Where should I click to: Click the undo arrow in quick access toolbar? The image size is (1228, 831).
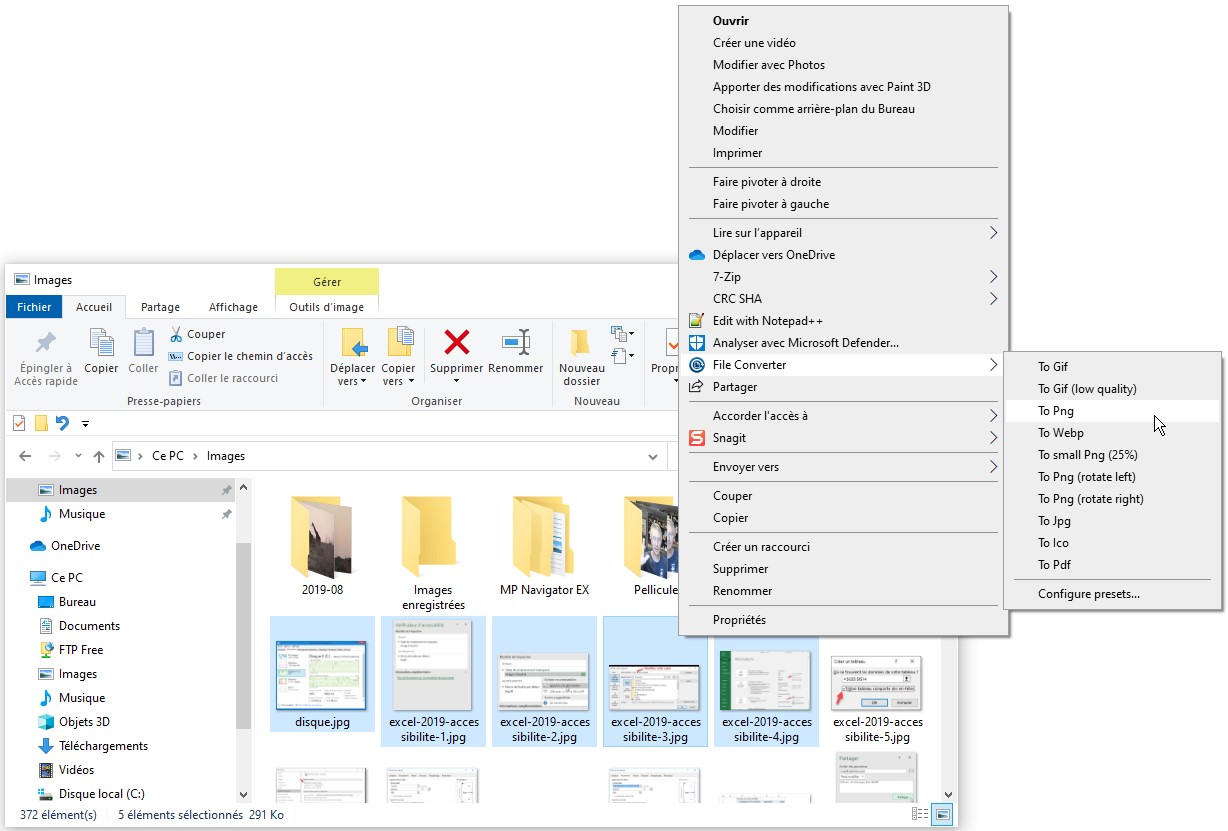(62, 423)
